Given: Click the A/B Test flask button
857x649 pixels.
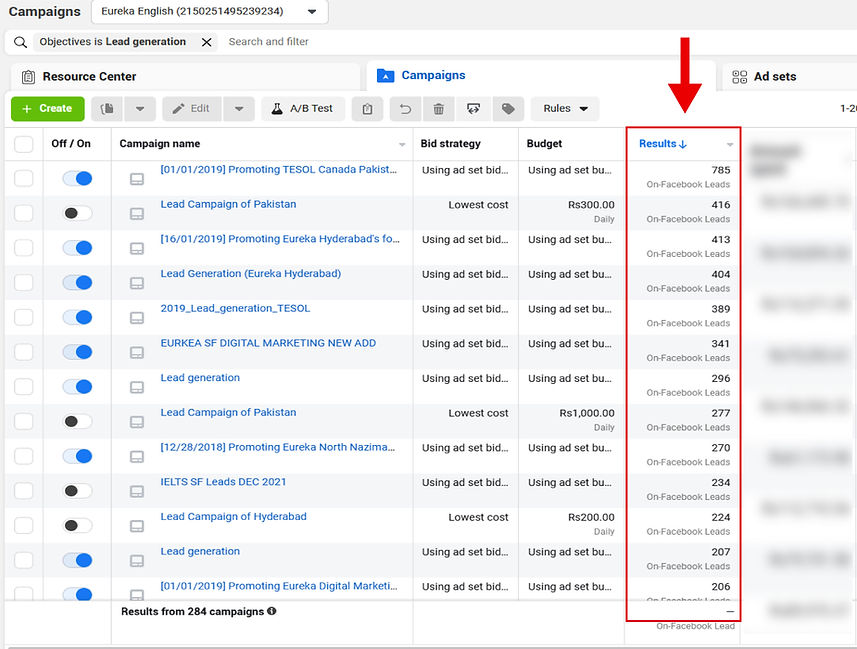Looking at the screenshot, I should coord(303,109).
